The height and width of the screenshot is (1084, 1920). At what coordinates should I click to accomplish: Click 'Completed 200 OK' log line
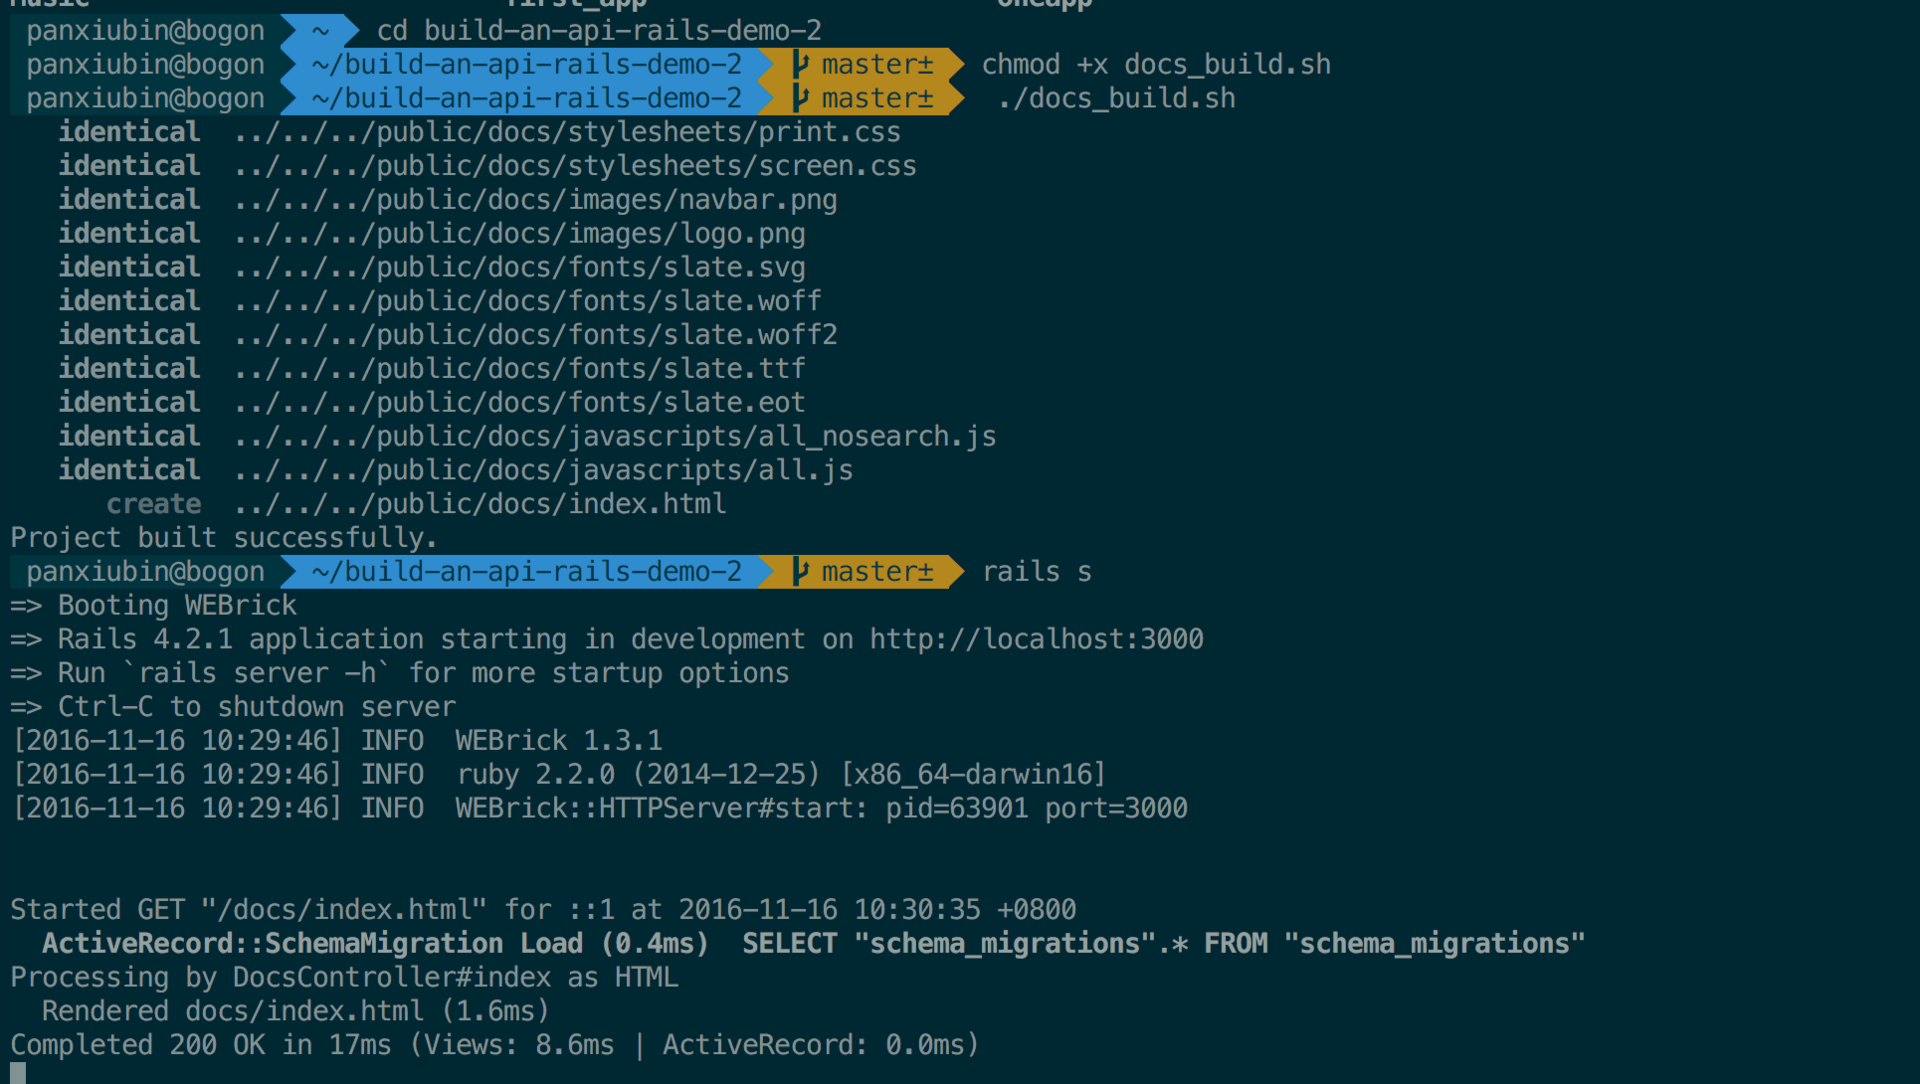[x=494, y=1045]
